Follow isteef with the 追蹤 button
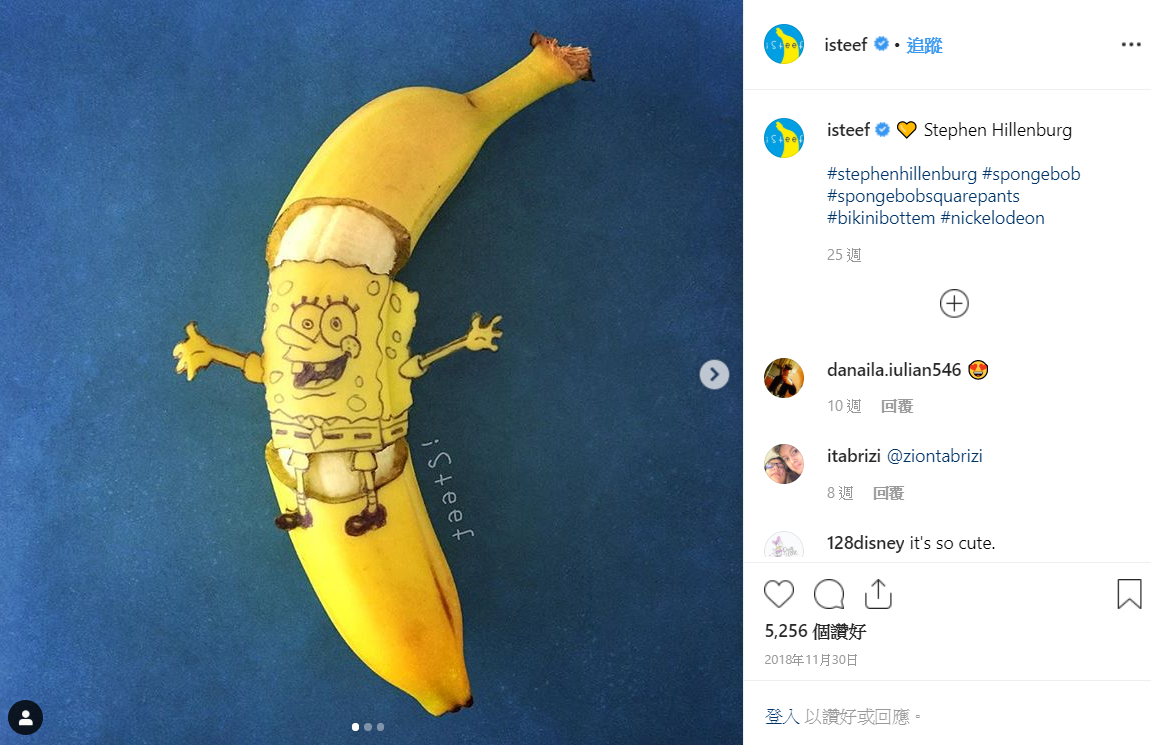 [925, 45]
